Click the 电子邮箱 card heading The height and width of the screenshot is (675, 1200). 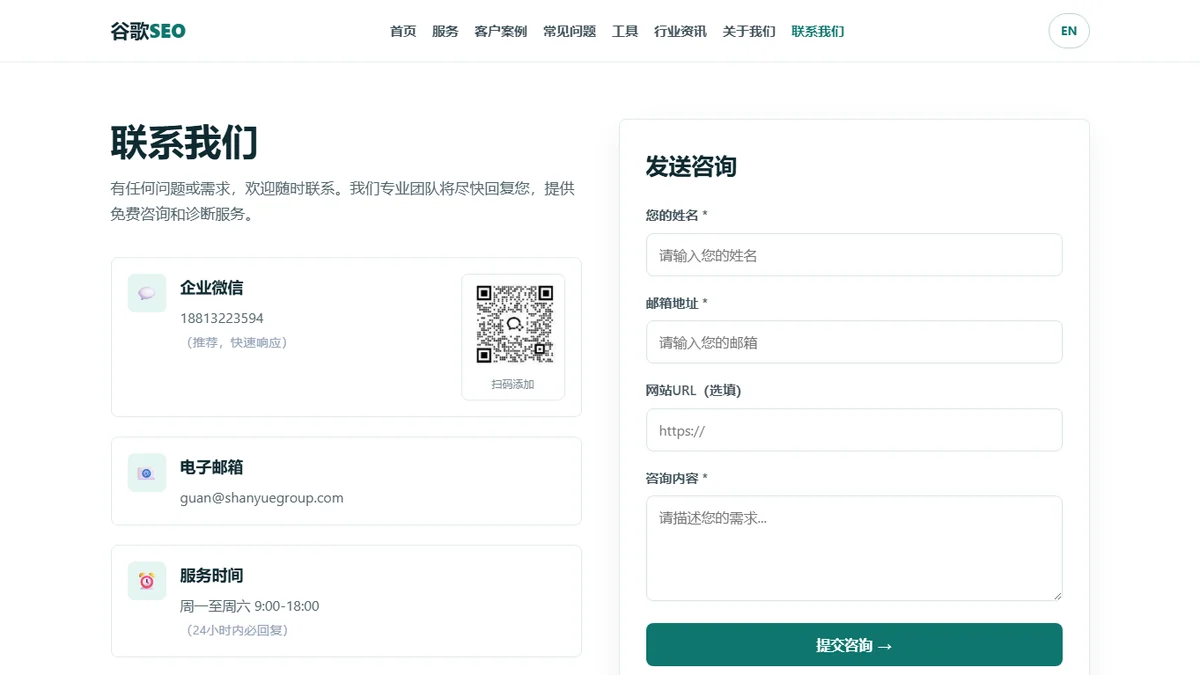click(x=212, y=468)
